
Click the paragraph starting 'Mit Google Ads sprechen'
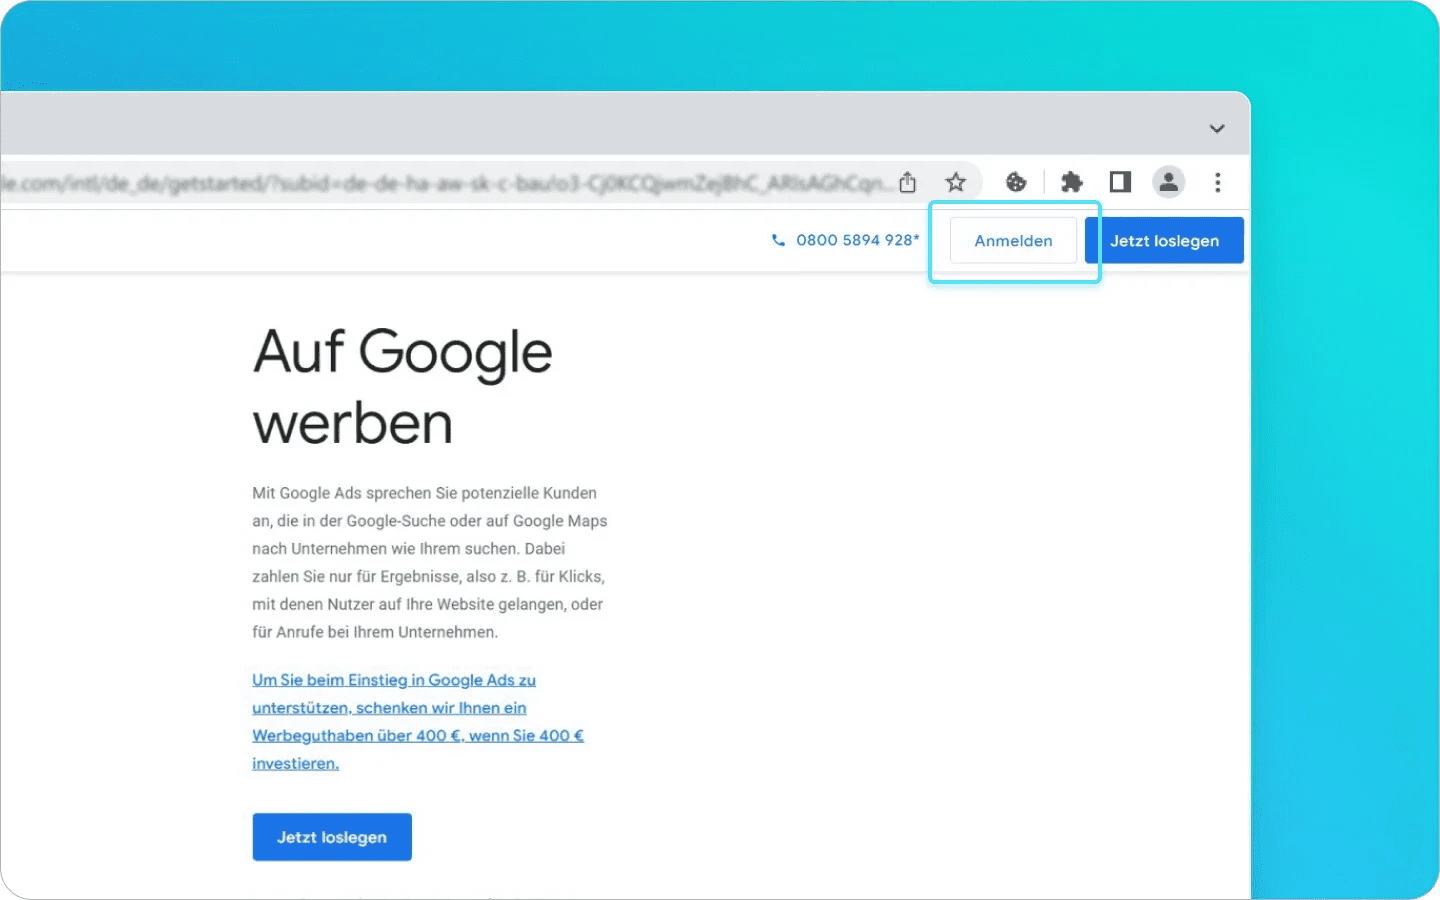pos(430,562)
